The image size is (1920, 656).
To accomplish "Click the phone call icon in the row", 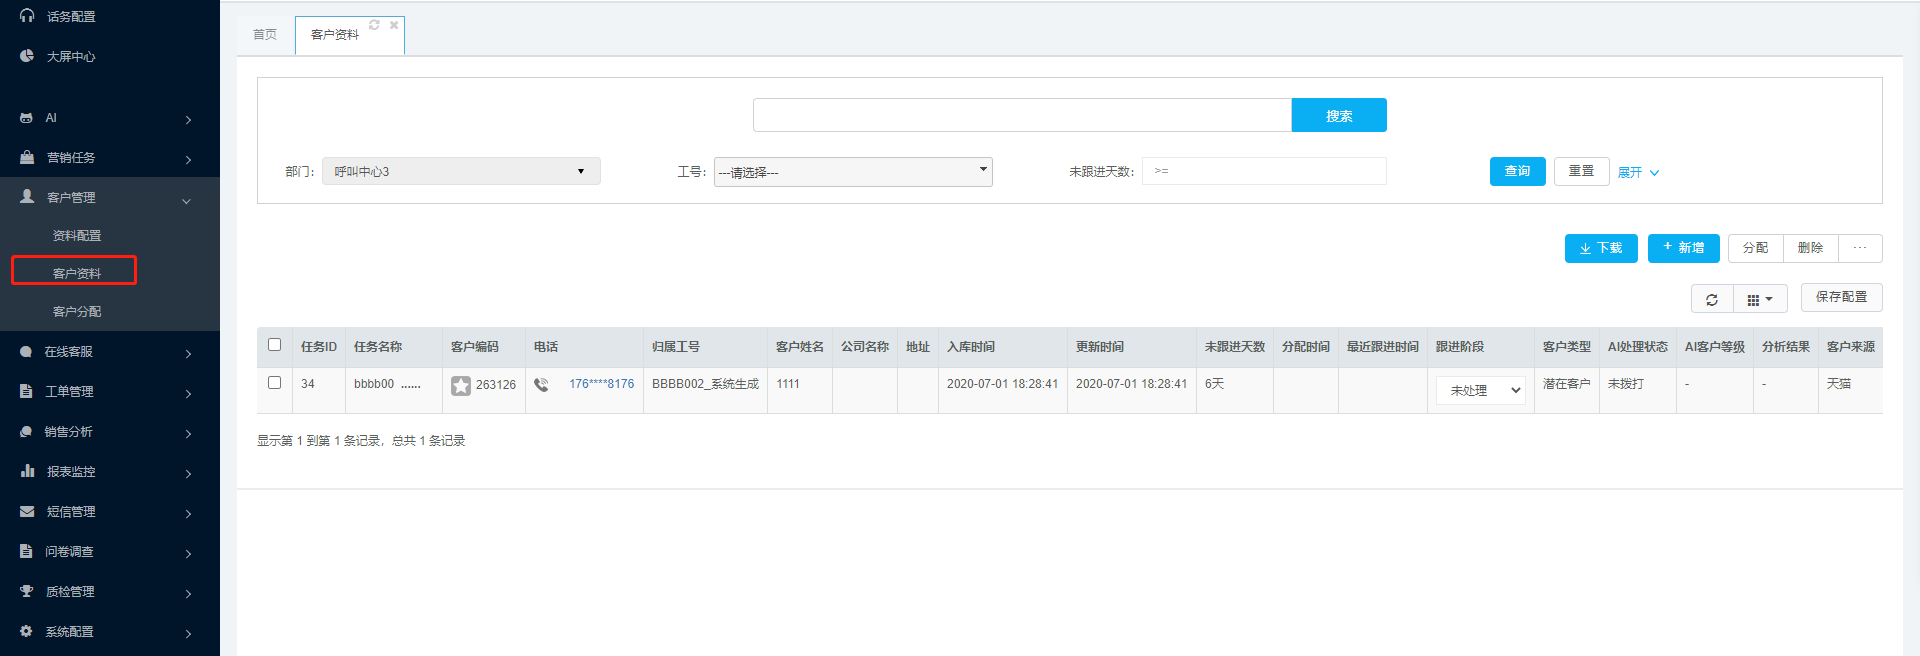I will click(x=541, y=384).
